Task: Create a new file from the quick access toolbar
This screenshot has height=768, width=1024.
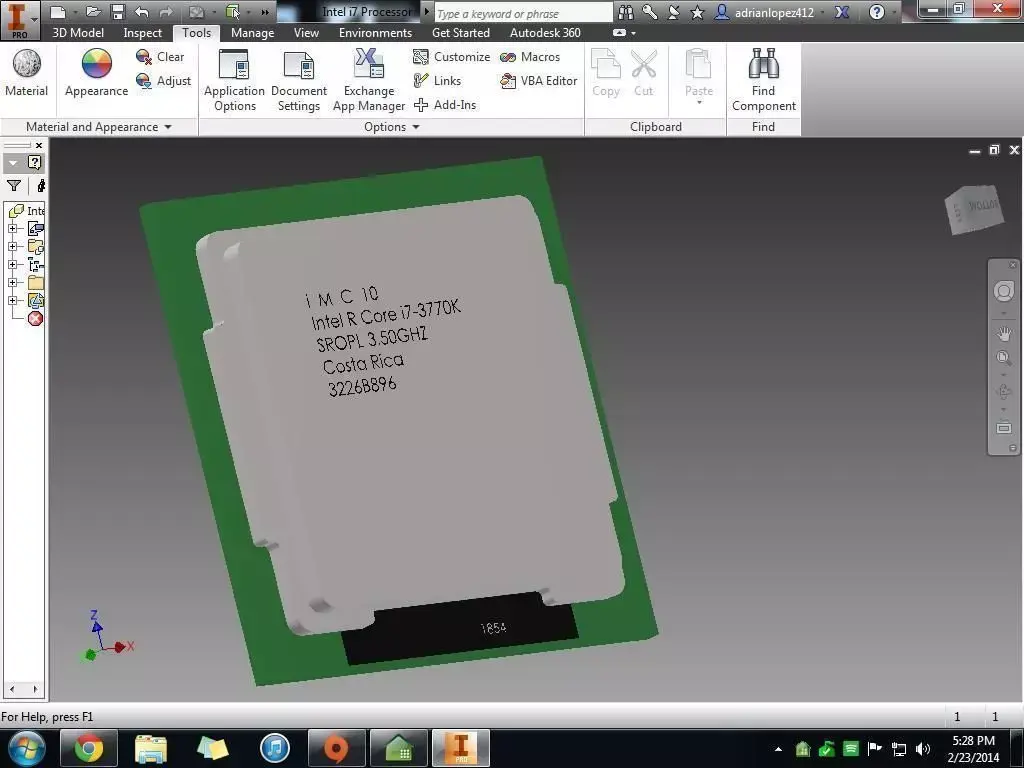Action: (x=57, y=12)
